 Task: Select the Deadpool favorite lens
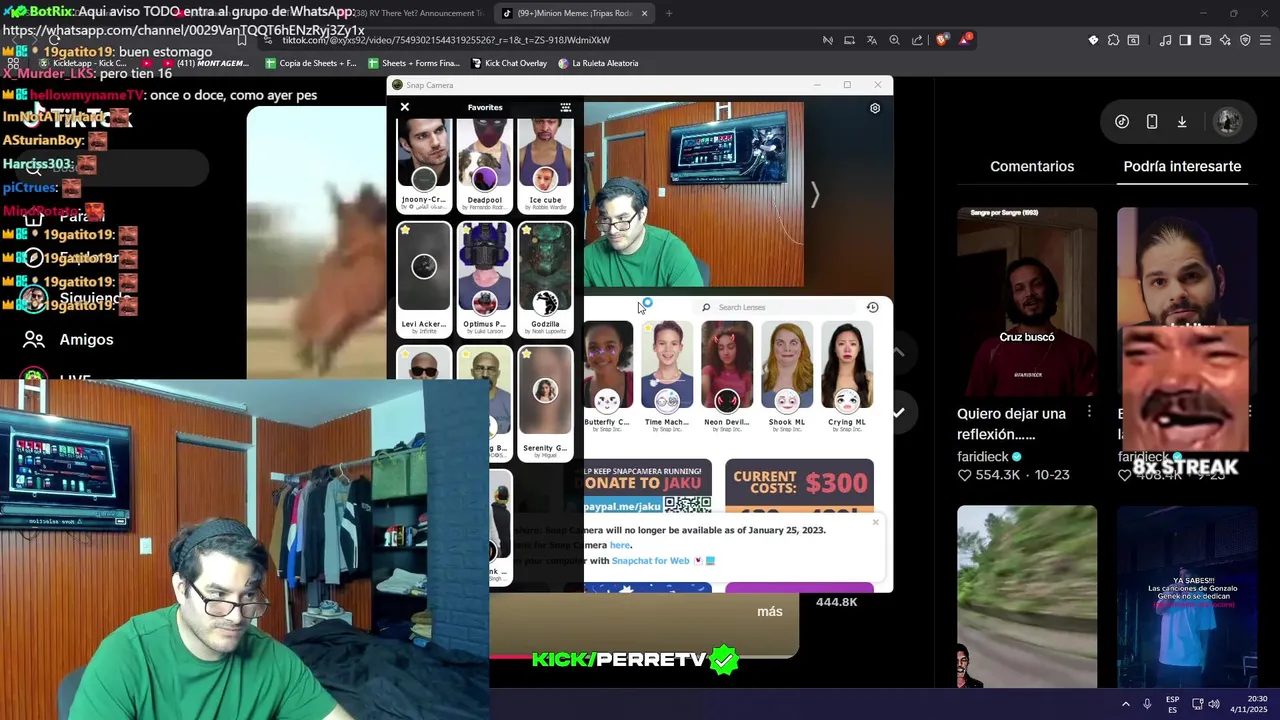(485, 165)
